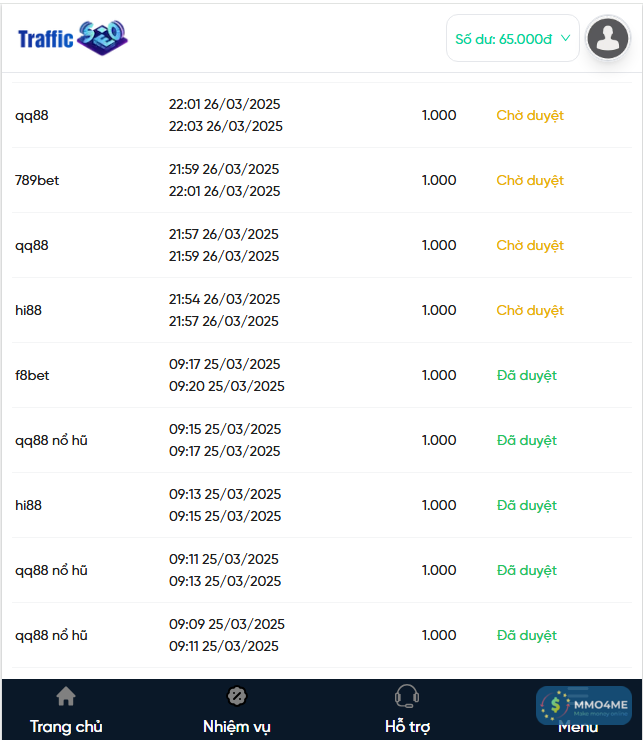Click Chờ duyệt status of 789bet row

tap(530, 180)
